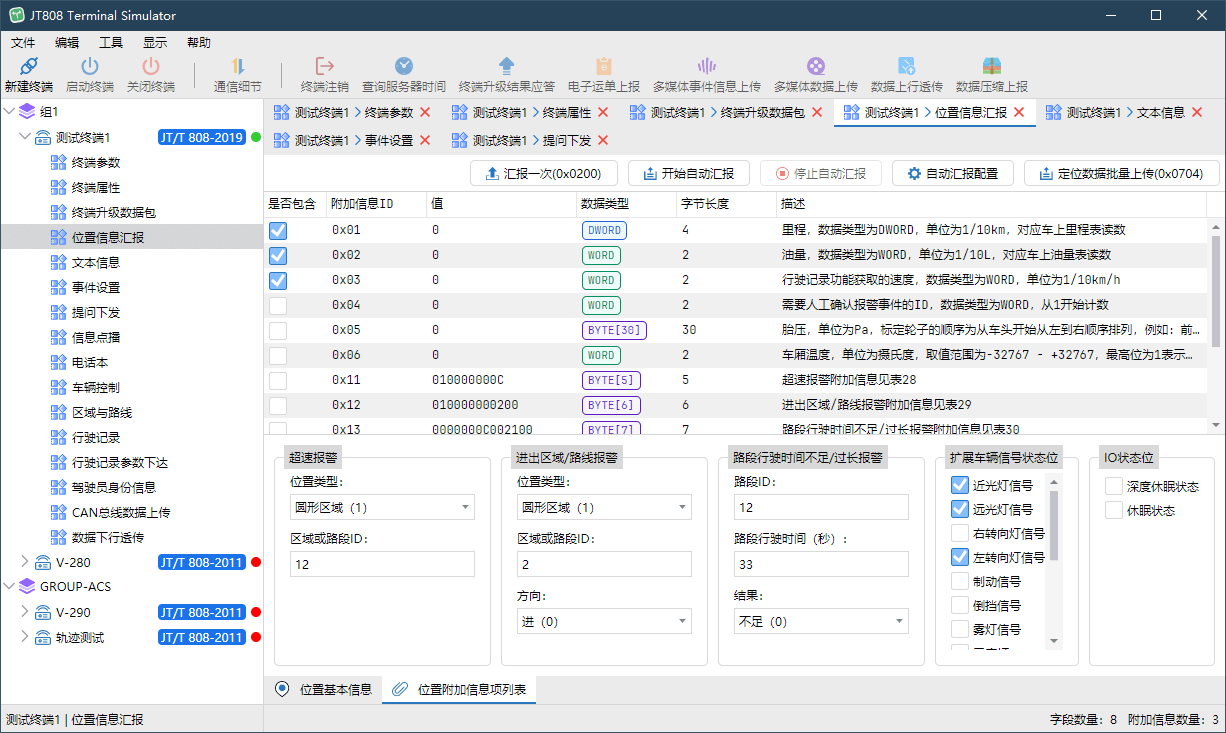Click the 新建终端 toolbar icon

pos(28,67)
